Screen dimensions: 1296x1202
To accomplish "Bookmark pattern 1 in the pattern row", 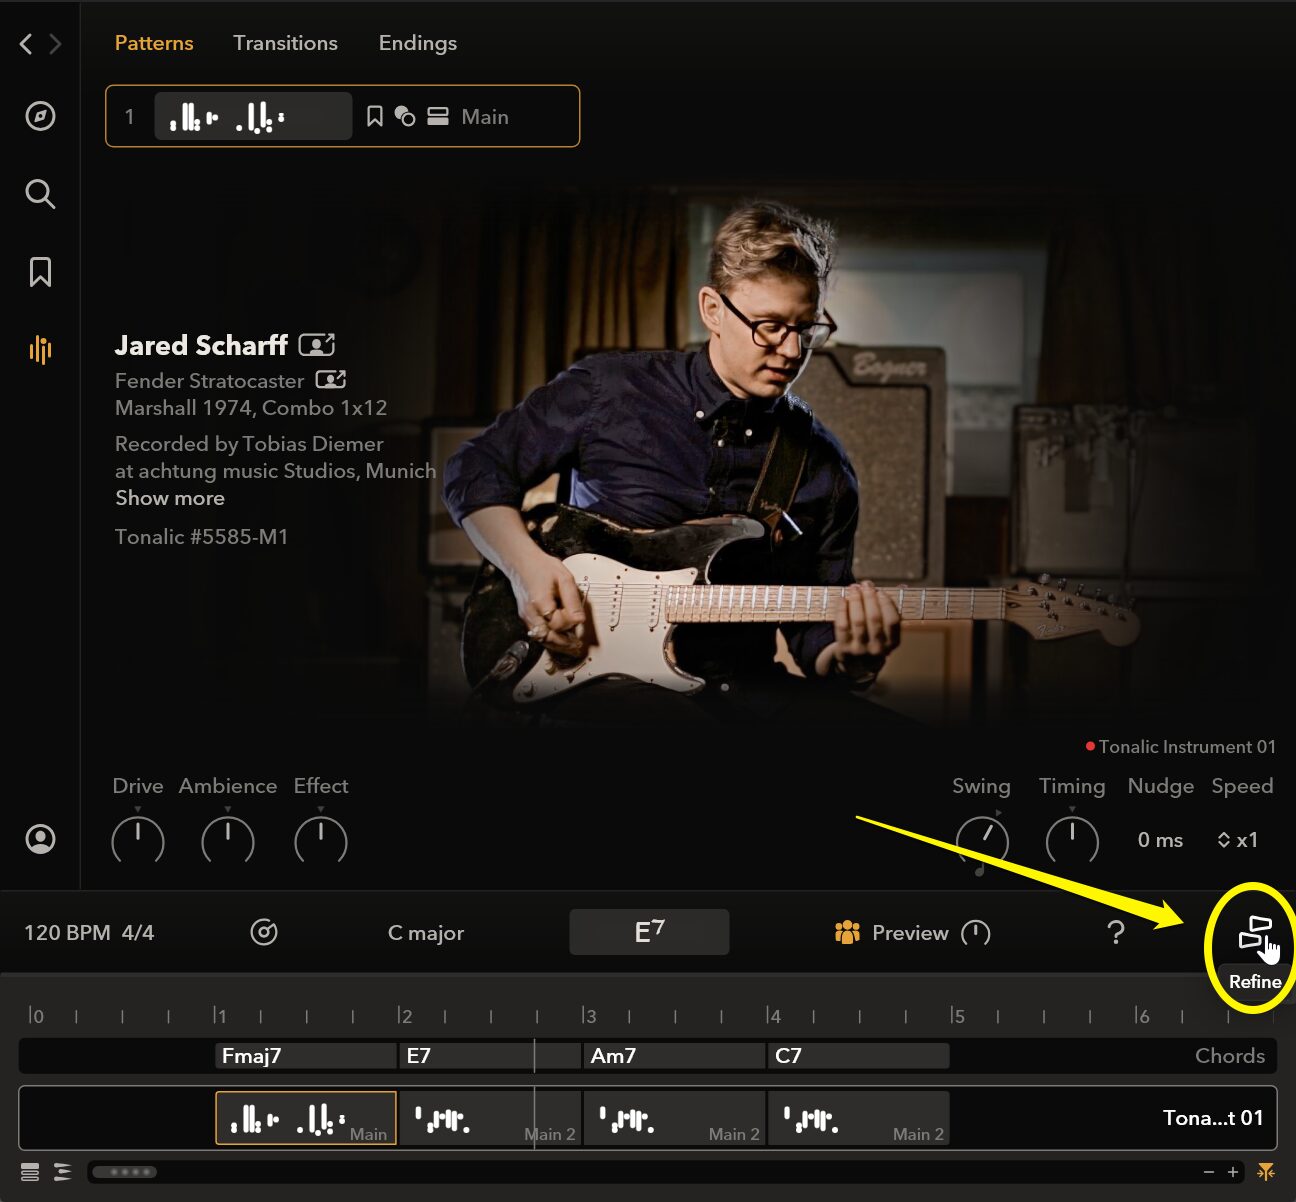I will click(x=375, y=117).
